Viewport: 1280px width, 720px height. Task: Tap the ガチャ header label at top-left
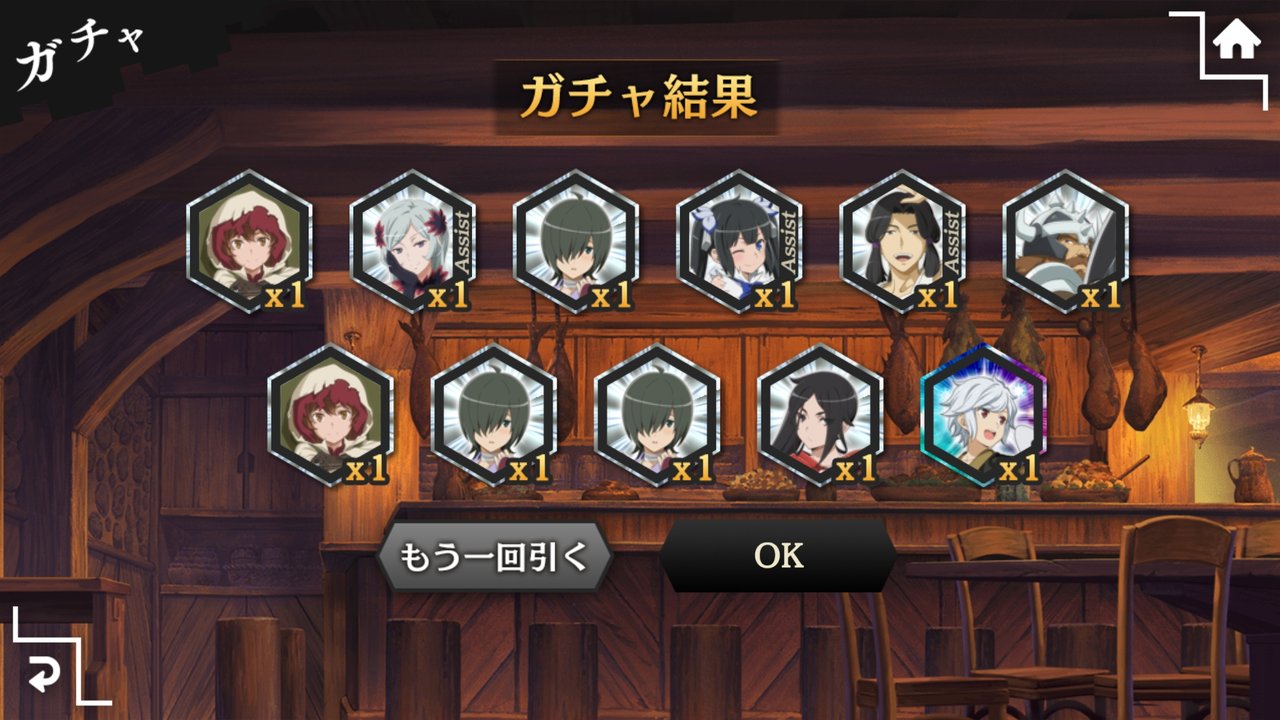[x=80, y=54]
